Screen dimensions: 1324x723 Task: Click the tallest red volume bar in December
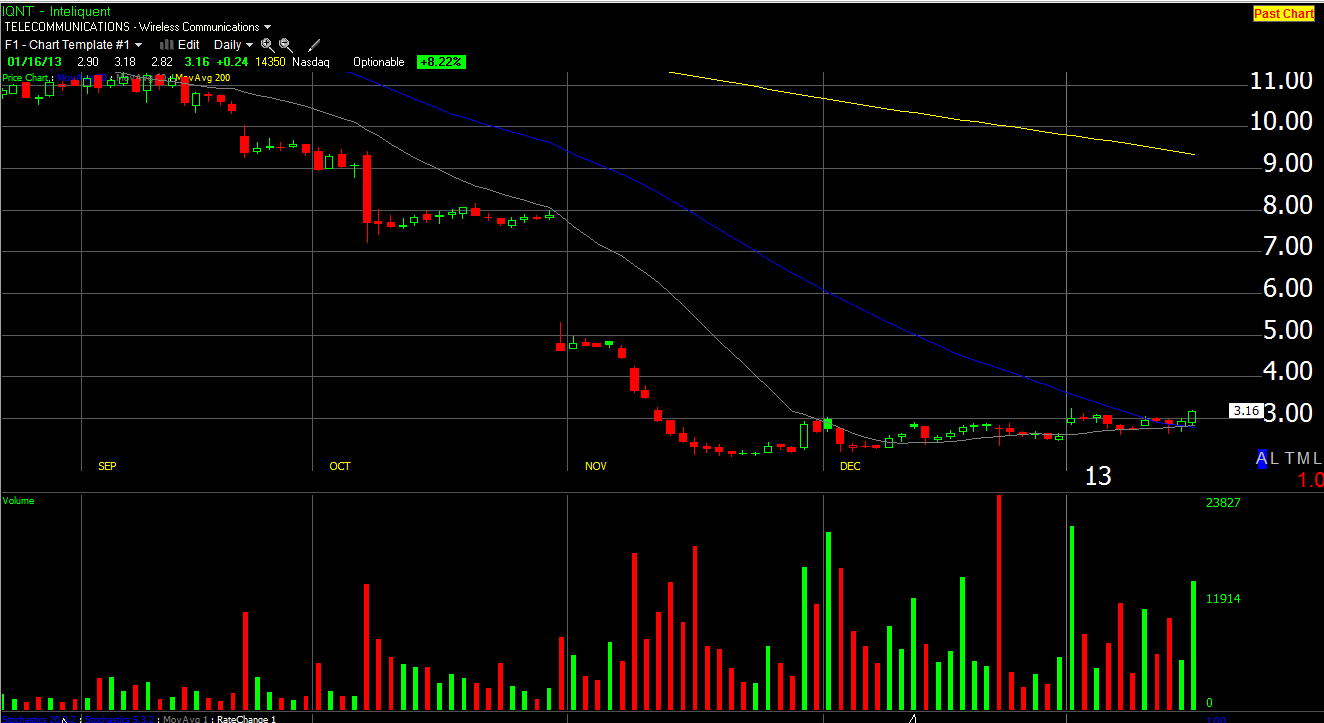(x=998, y=602)
